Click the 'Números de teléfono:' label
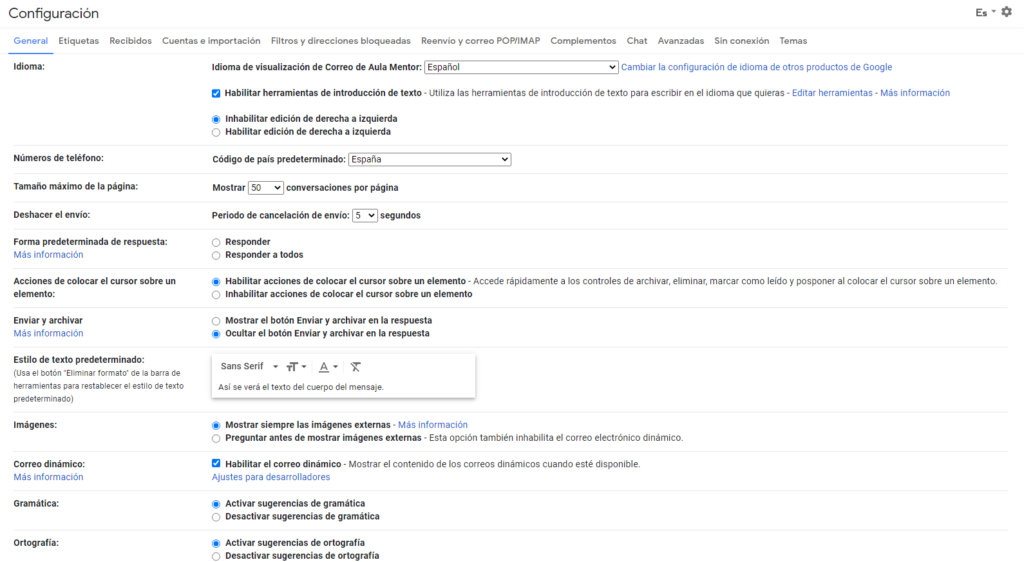 (x=59, y=158)
